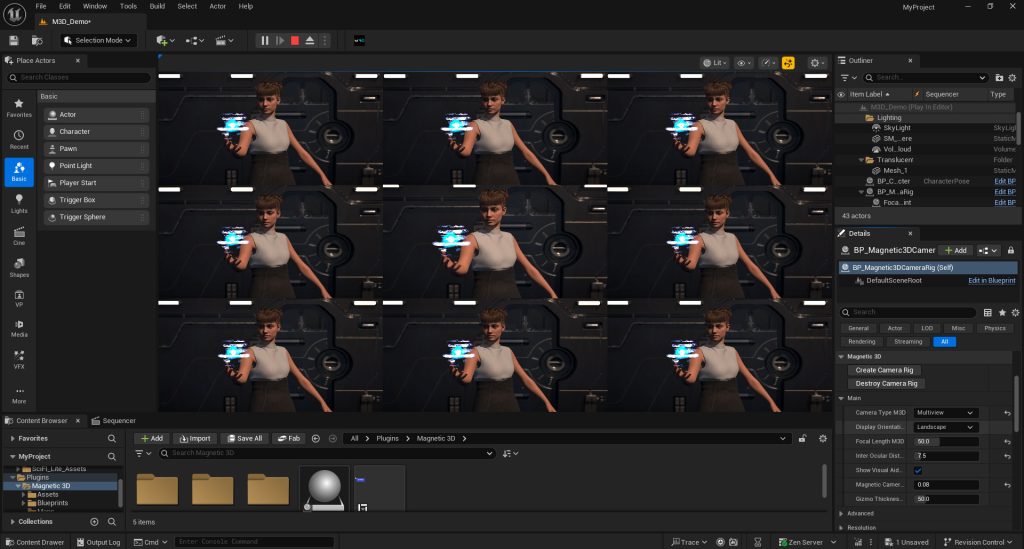The image size is (1024, 549).
Task: Click the Create Camera Rig button
Action: coord(884,370)
